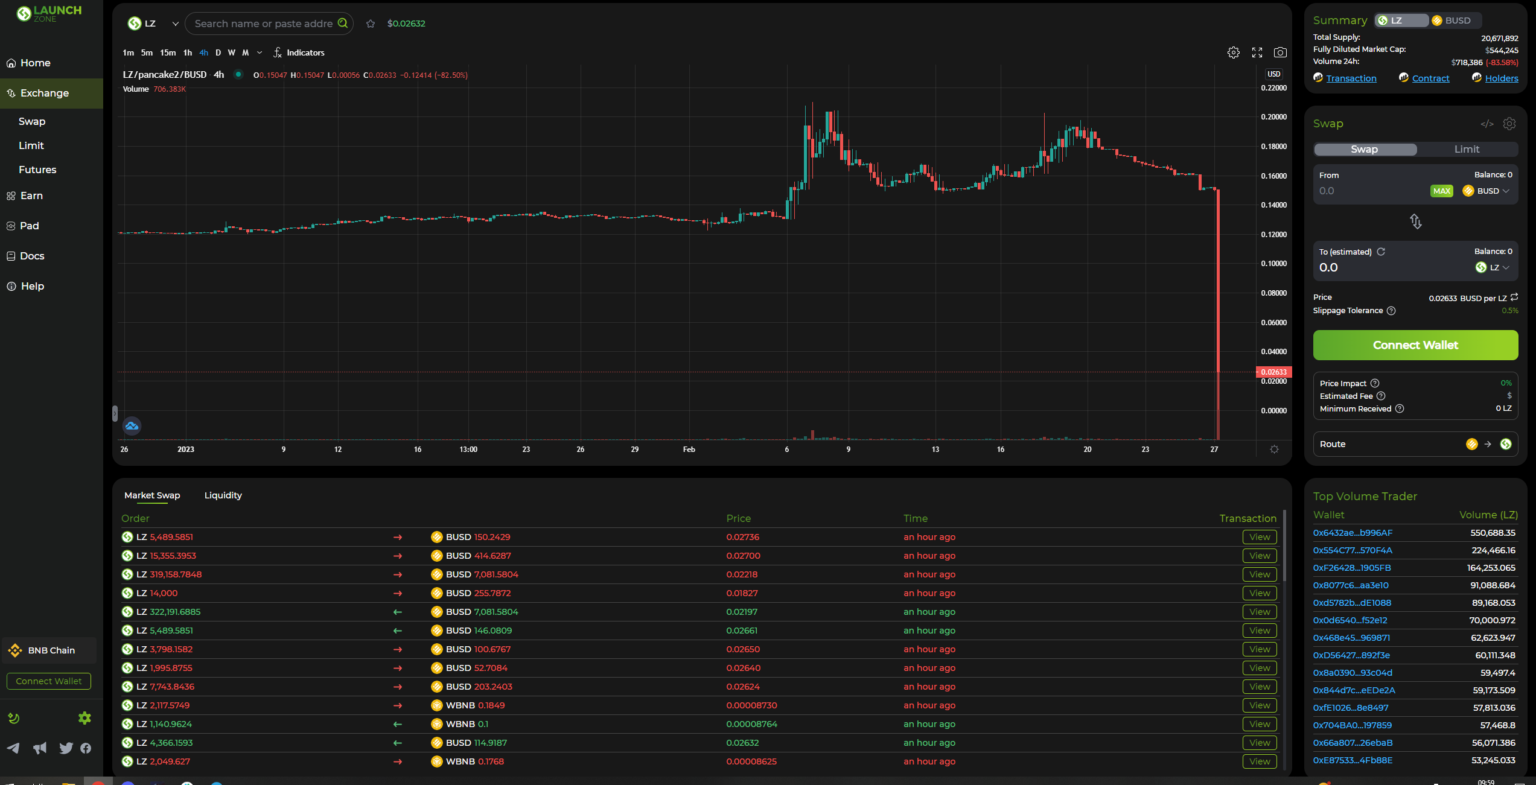Switch to the Liquidity tab
The height and width of the screenshot is (785, 1536).
[x=223, y=495]
